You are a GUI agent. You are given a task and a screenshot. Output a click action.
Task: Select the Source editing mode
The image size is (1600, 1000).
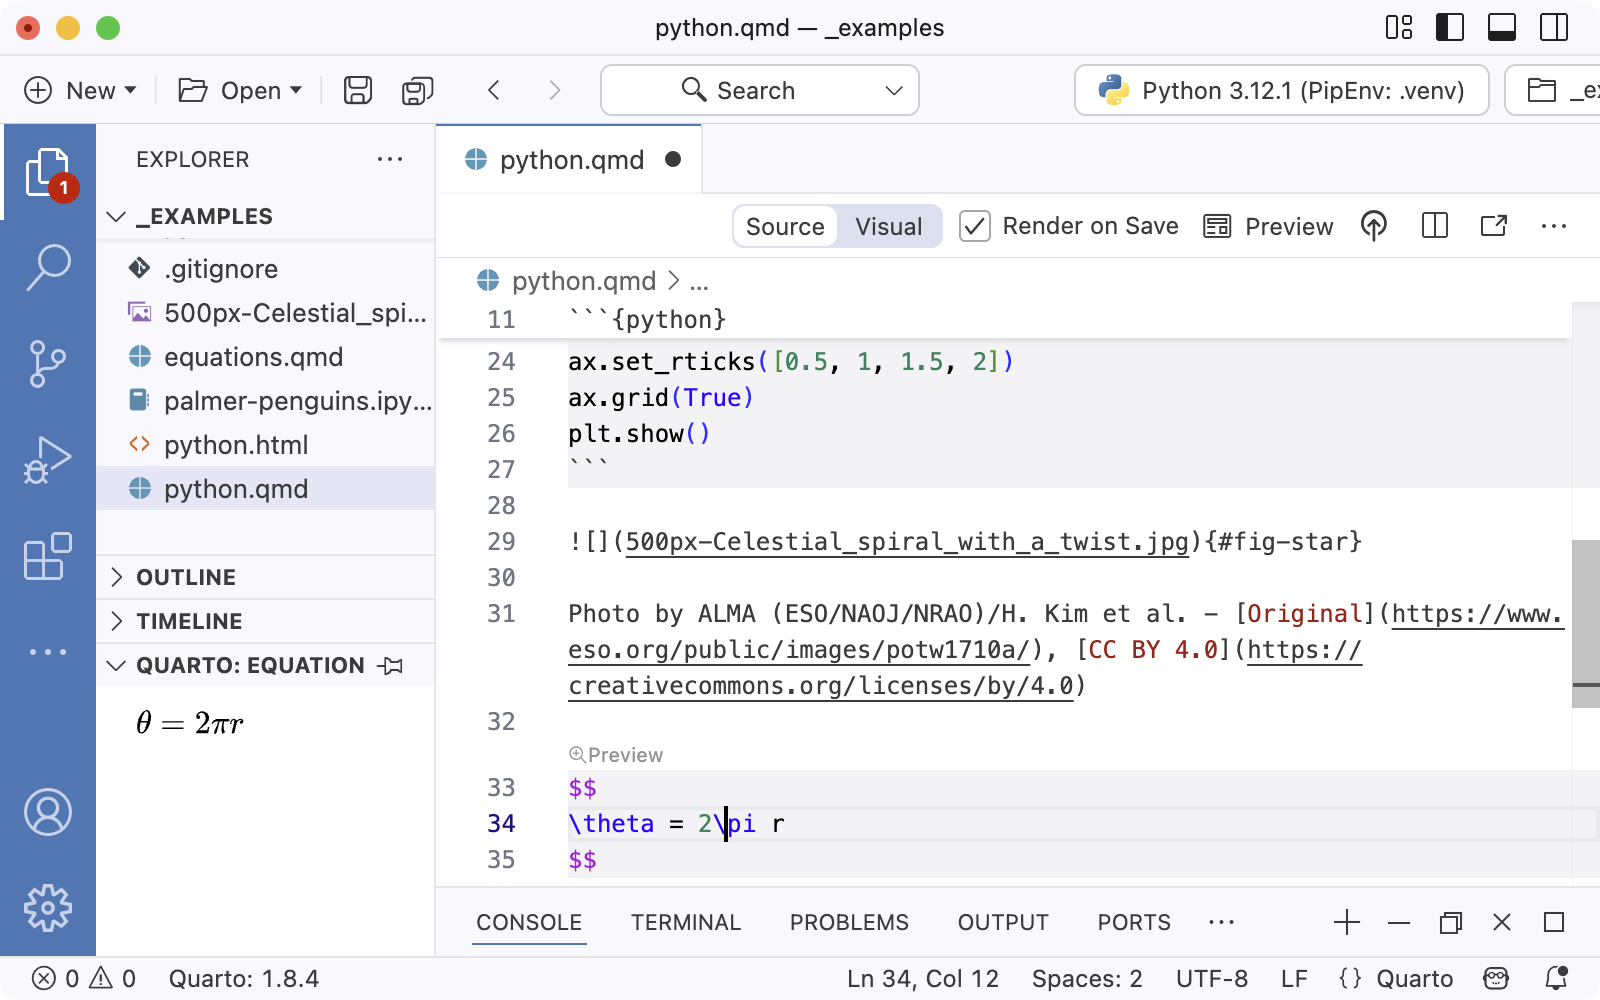click(785, 226)
